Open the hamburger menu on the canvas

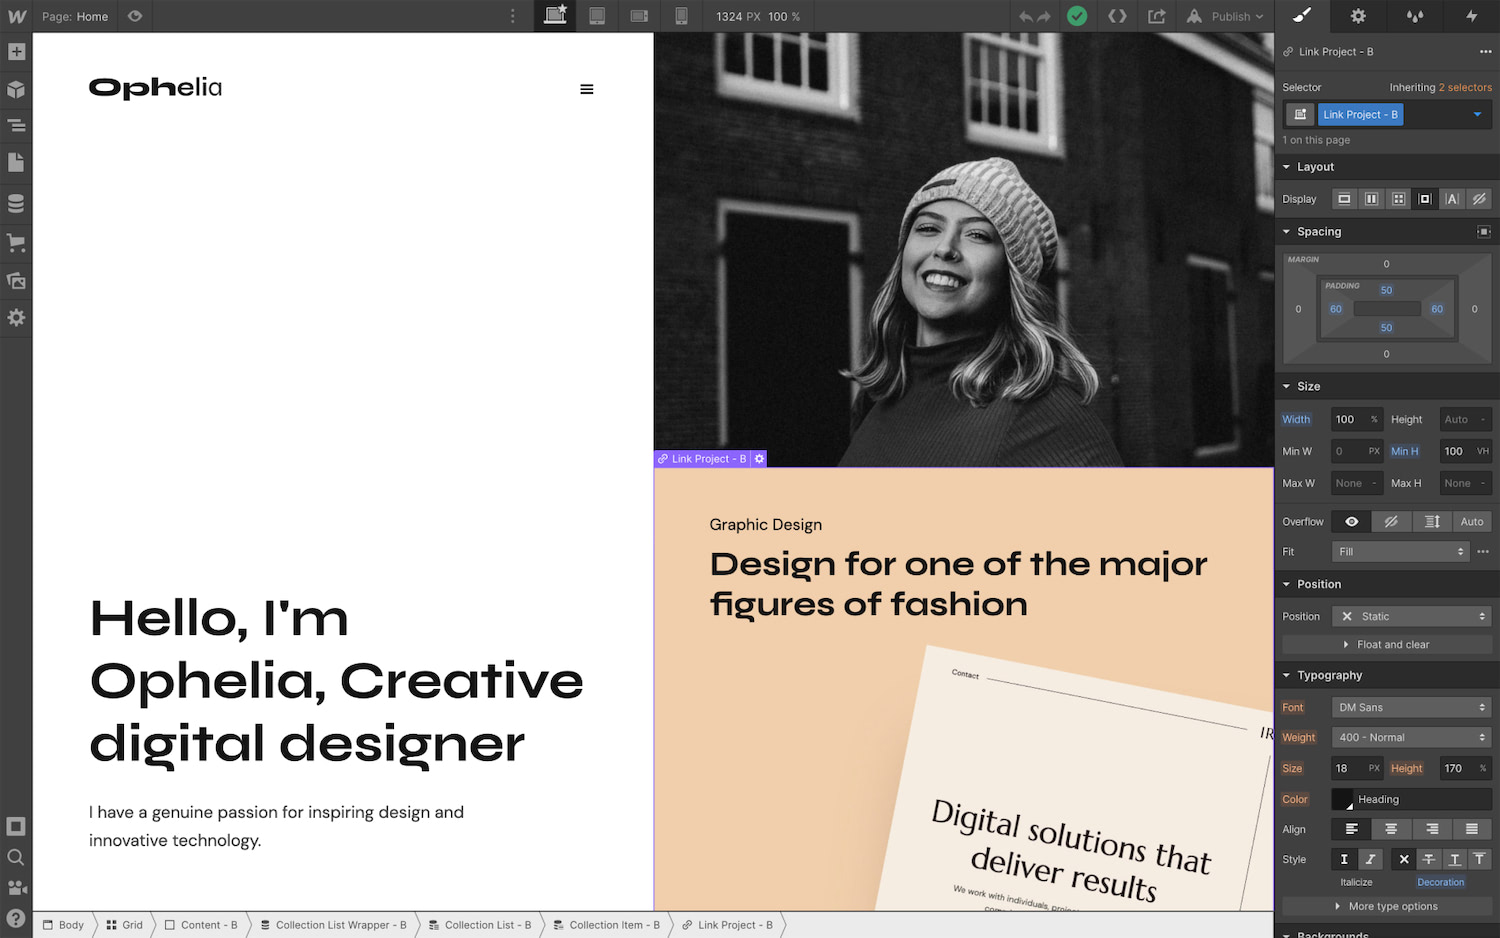tap(587, 89)
